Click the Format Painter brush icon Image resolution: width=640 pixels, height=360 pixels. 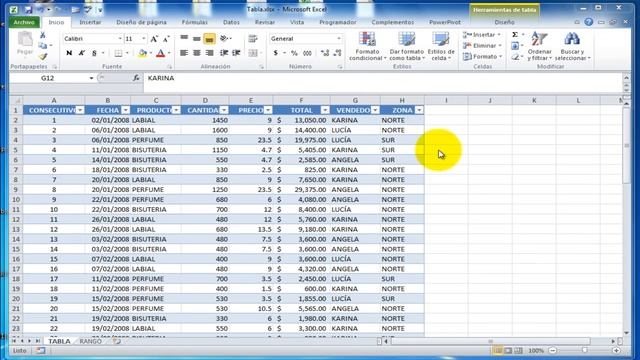(x=42, y=57)
